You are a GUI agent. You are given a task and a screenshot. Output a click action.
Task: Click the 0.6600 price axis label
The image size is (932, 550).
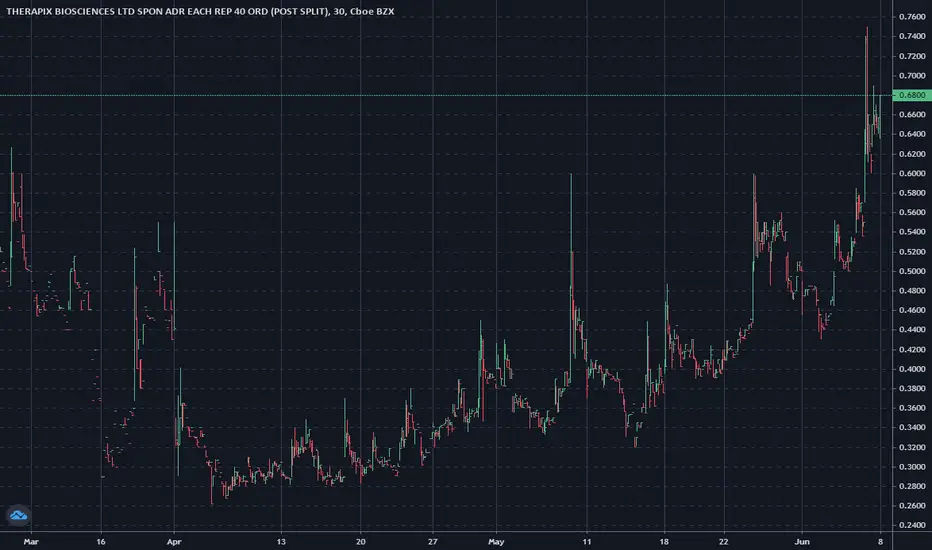coord(912,114)
